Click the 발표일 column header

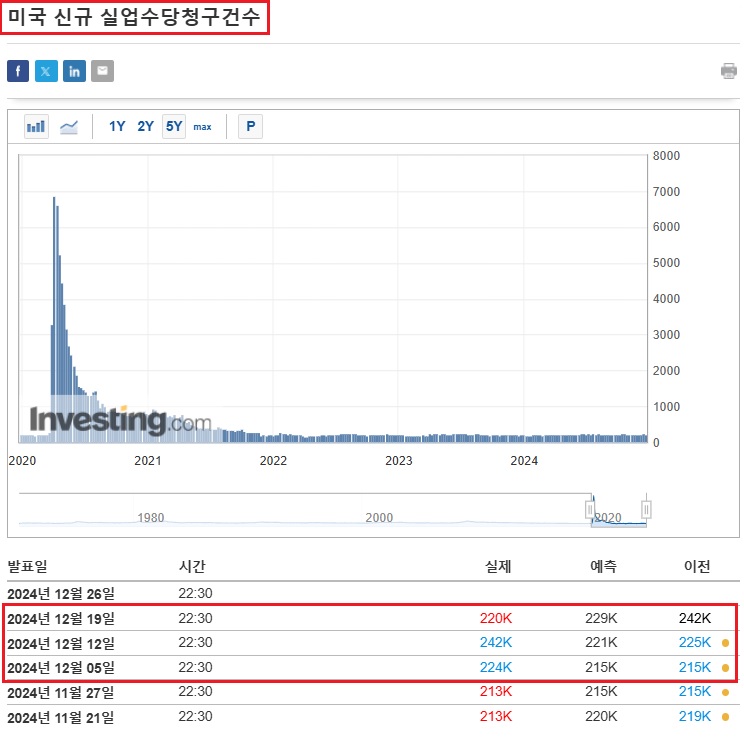(x=28, y=566)
